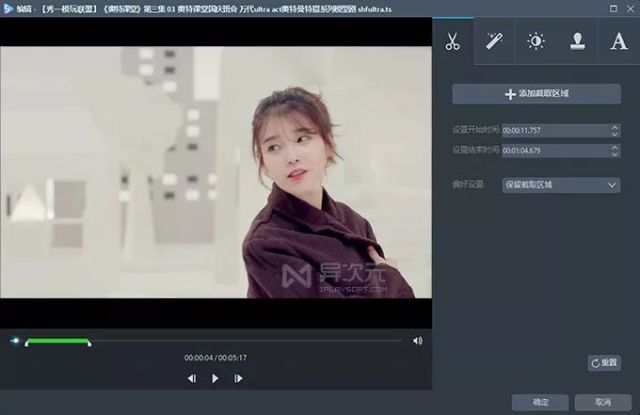The width and height of the screenshot is (640, 415).
Task: Open the brightness adjustment tab
Action: [x=536, y=41]
